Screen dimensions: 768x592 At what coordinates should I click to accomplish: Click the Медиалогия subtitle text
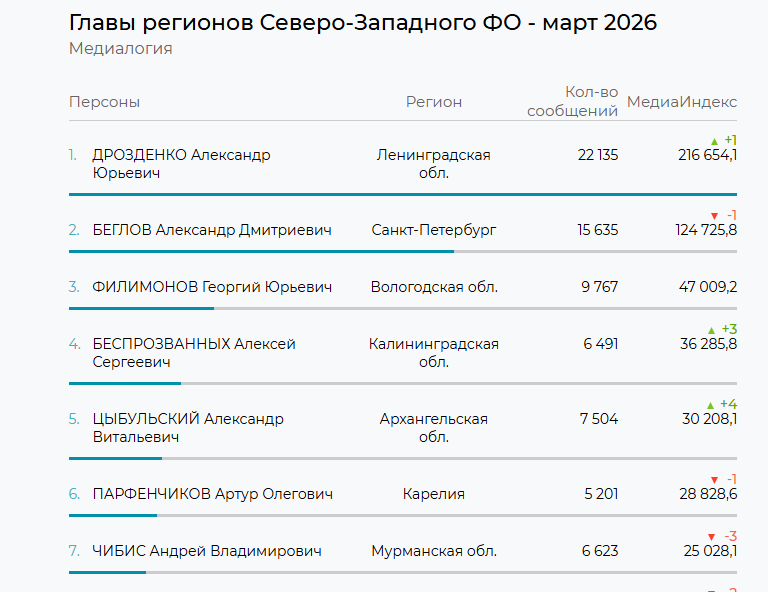tap(121, 48)
